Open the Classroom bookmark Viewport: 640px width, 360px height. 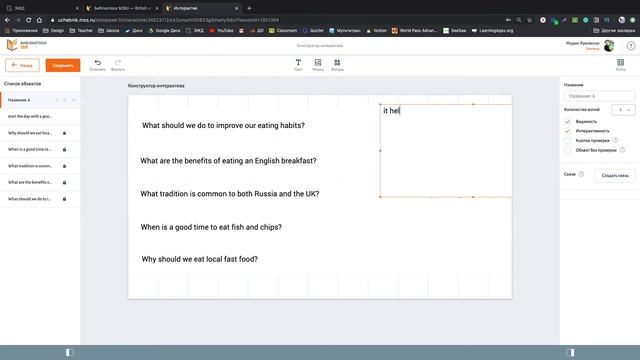[283, 31]
